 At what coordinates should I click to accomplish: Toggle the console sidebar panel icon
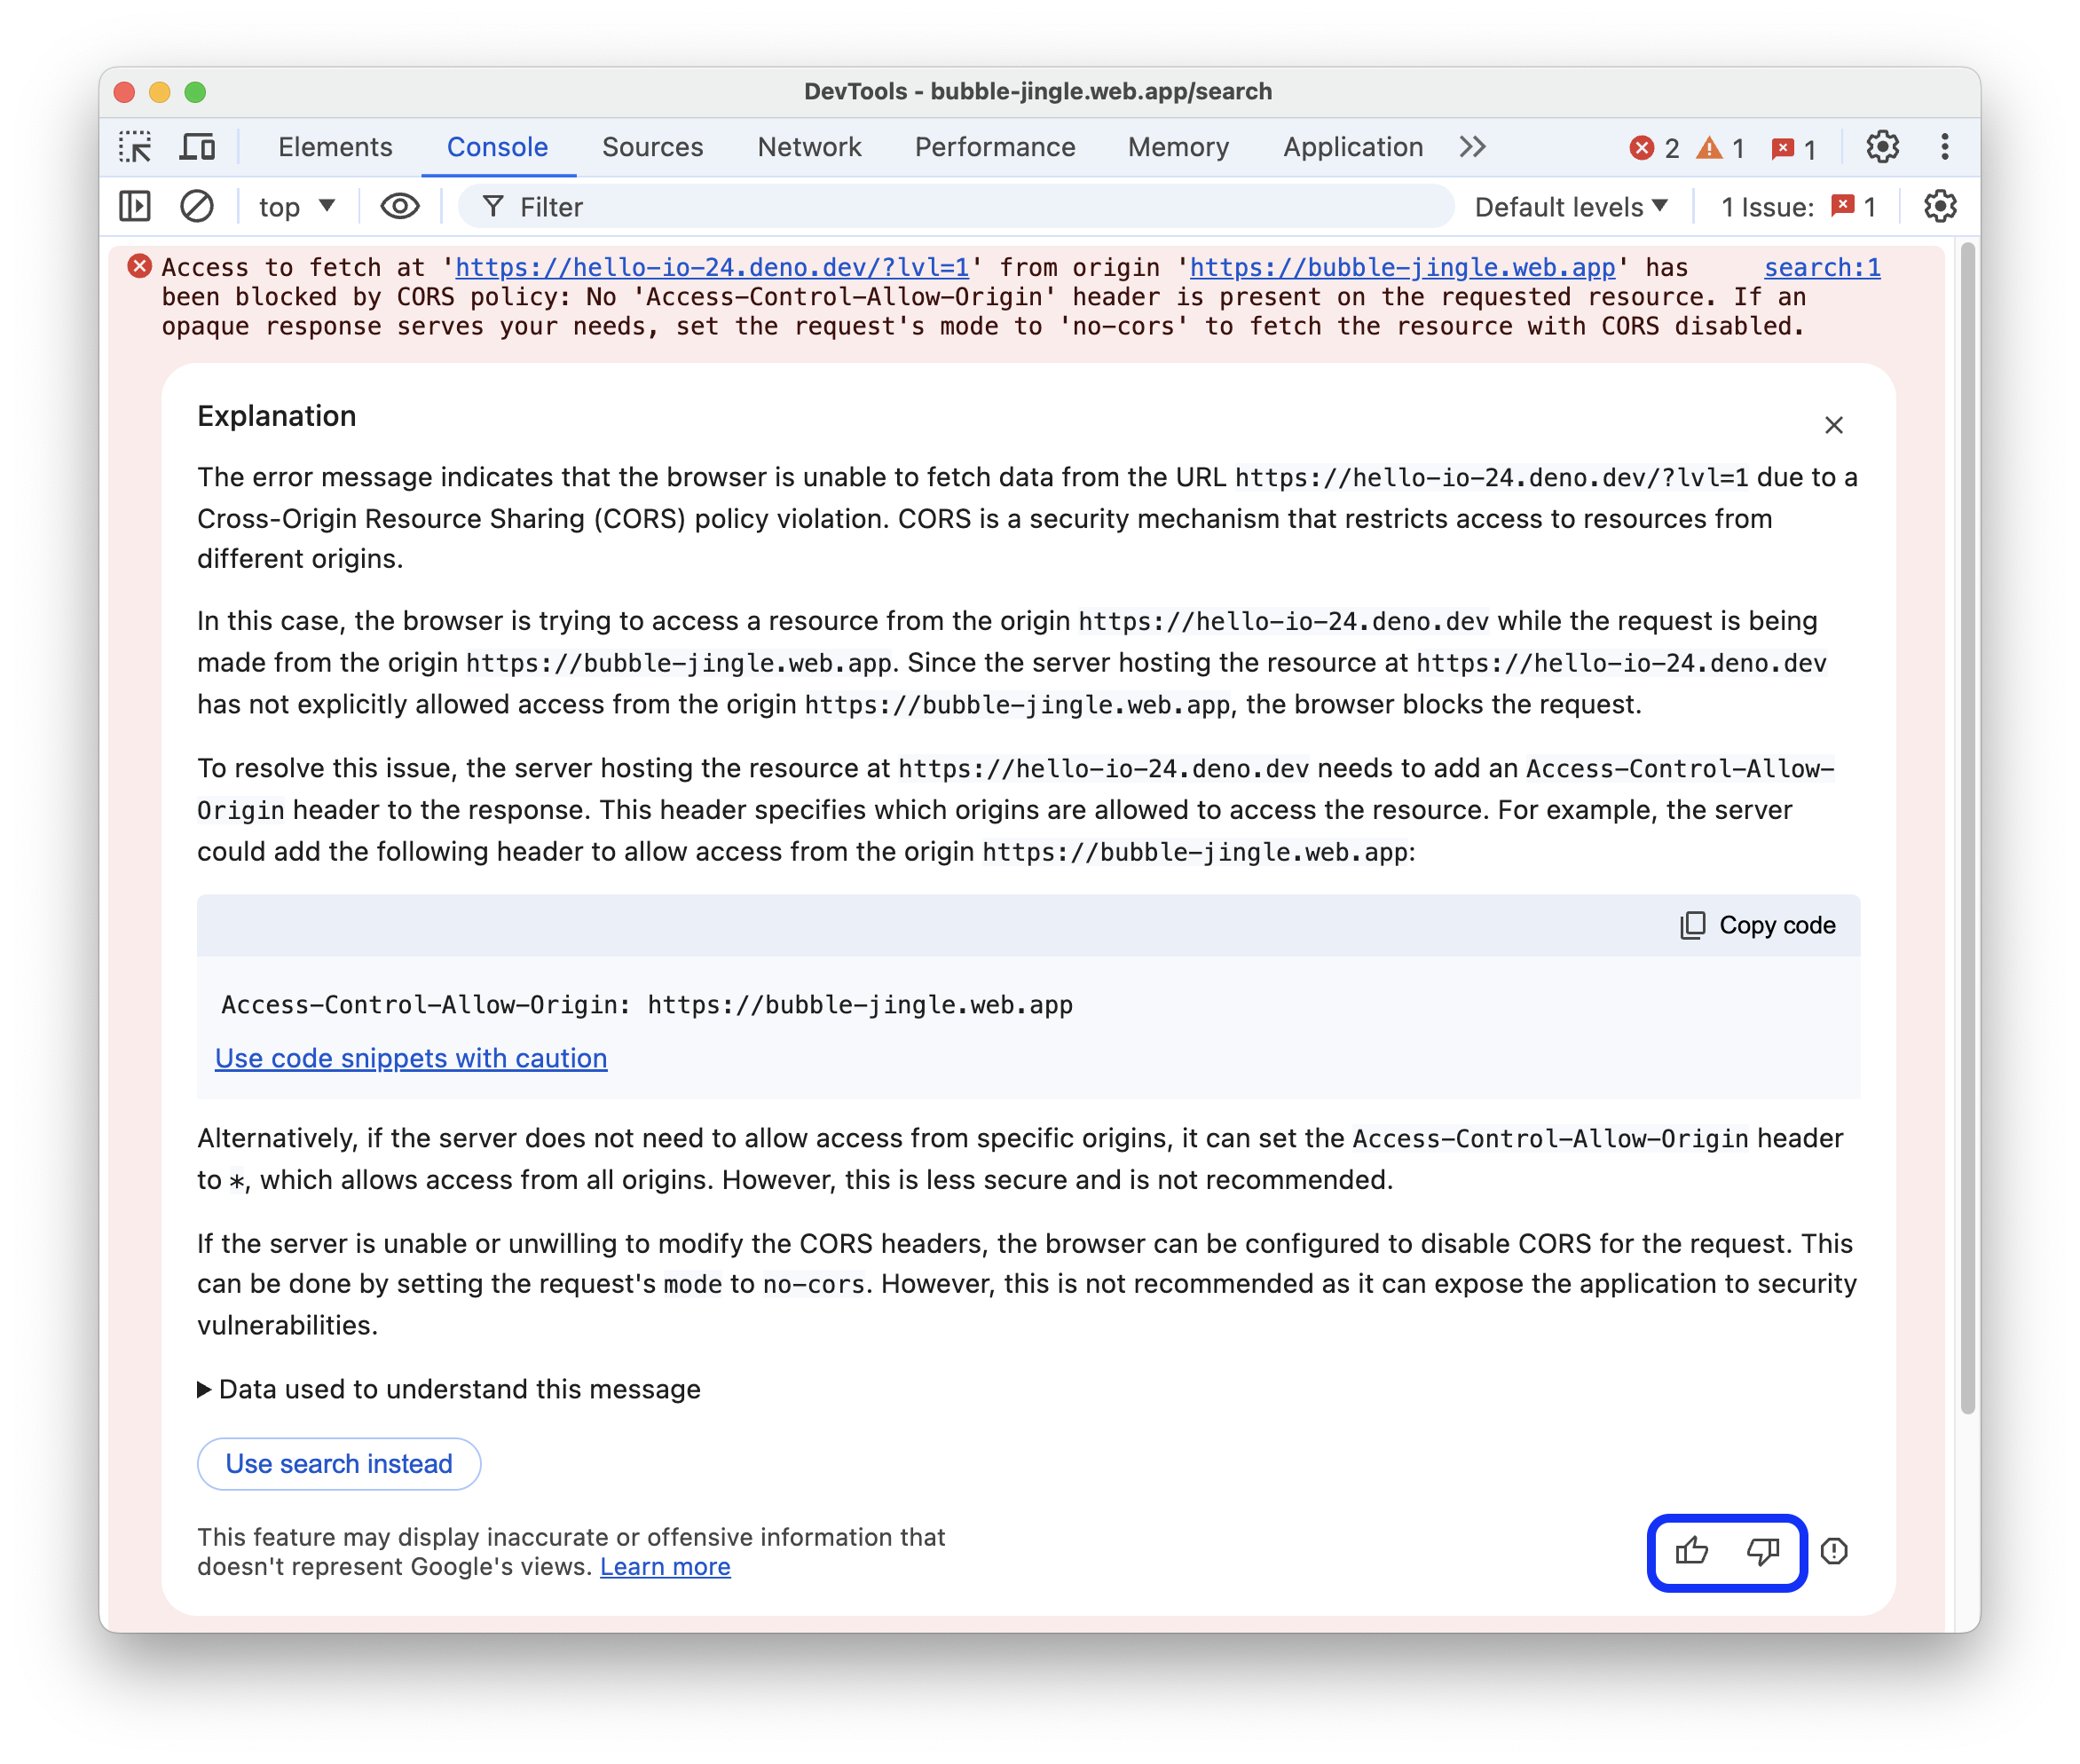(137, 209)
